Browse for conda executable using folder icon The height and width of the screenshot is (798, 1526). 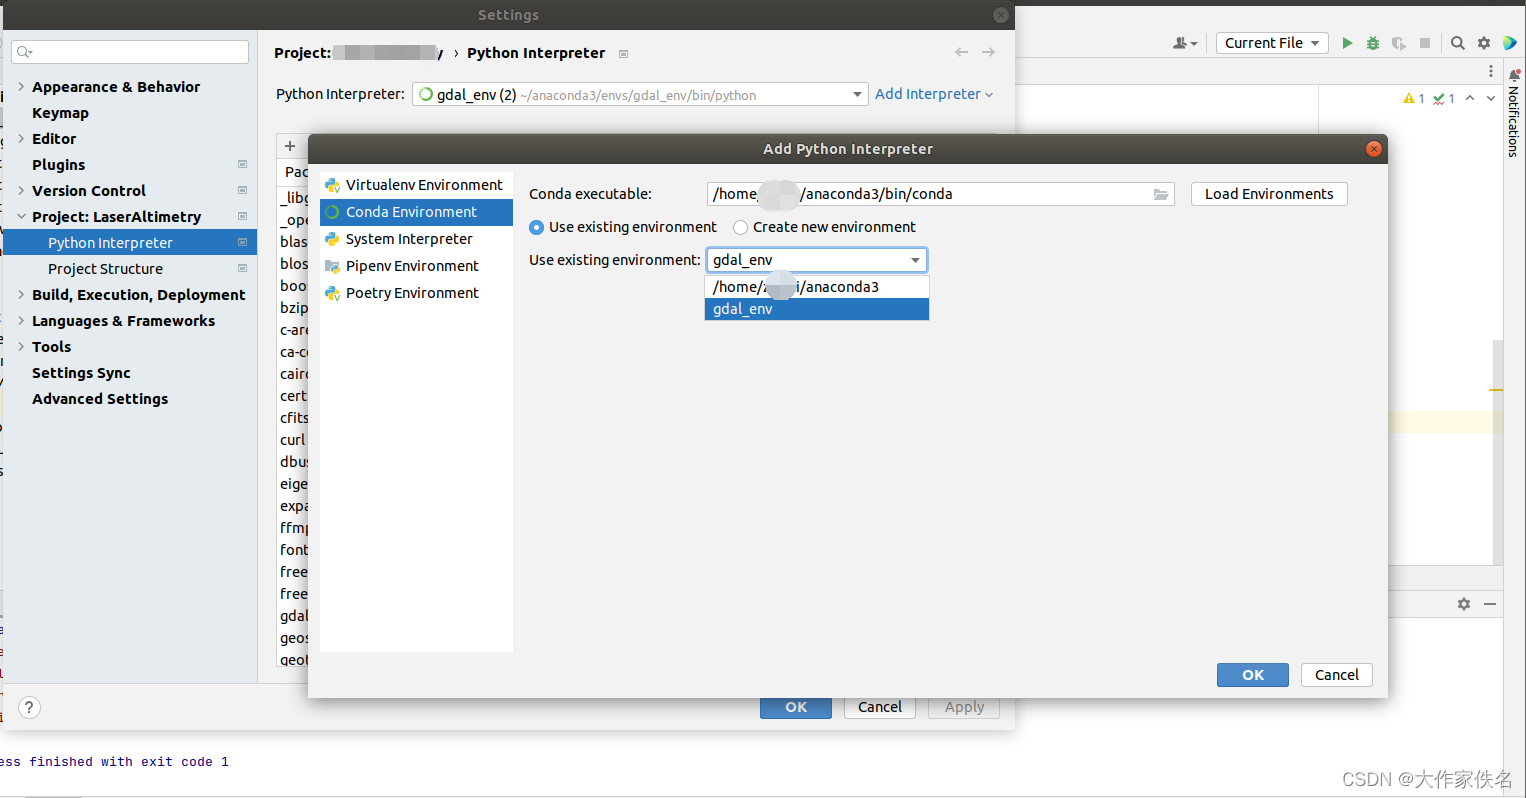coord(1160,194)
